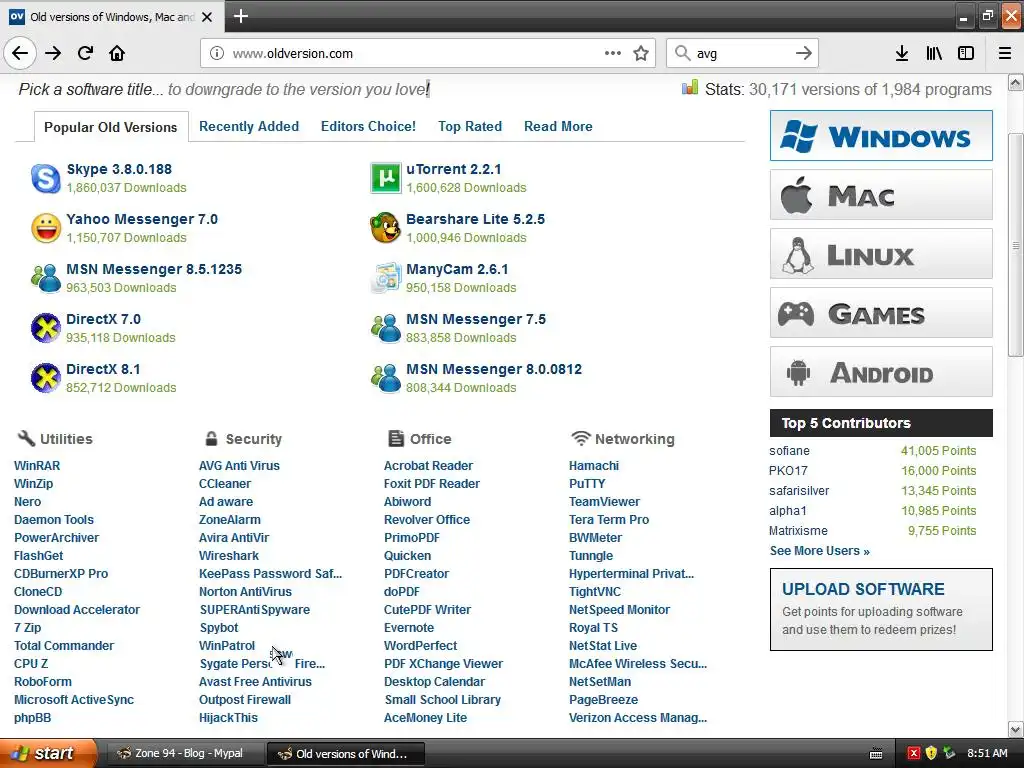This screenshot has width=1024, height=768.
Task: Bookmark this page with the star
Action: pyautogui.click(x=641, y=53)
